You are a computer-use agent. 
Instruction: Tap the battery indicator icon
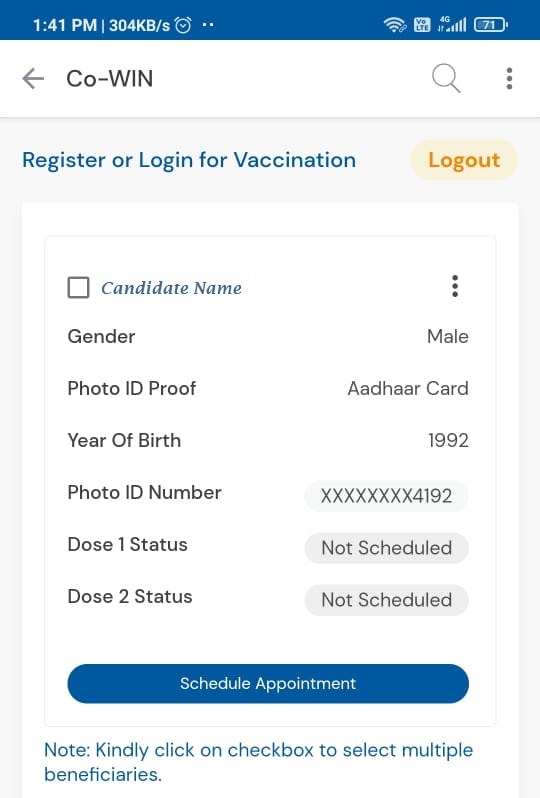coord(491,24)
